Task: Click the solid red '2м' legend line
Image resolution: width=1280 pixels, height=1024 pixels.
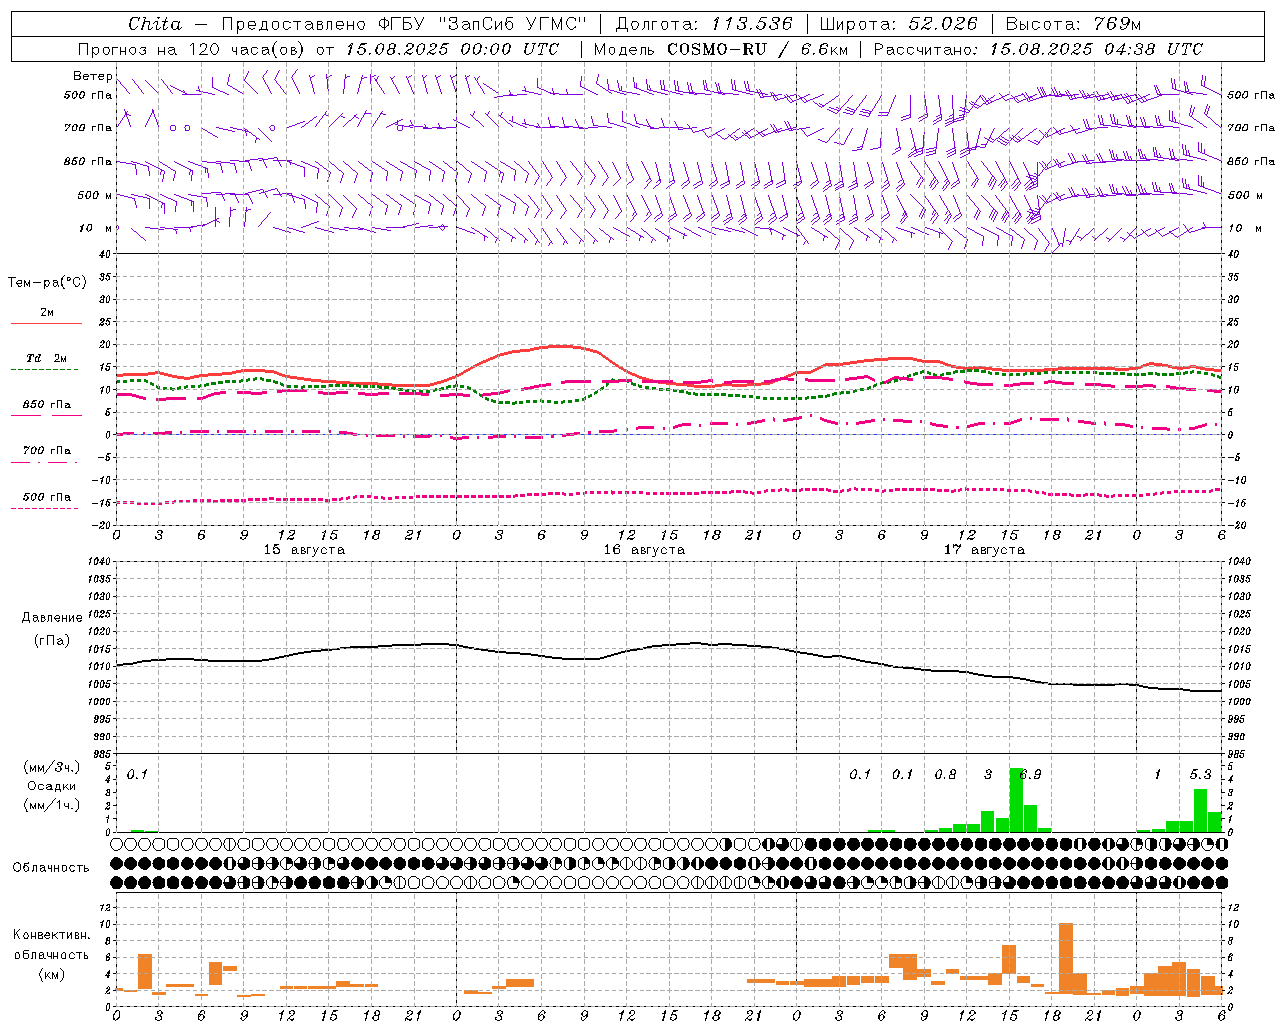Action: tap(46, 324)
